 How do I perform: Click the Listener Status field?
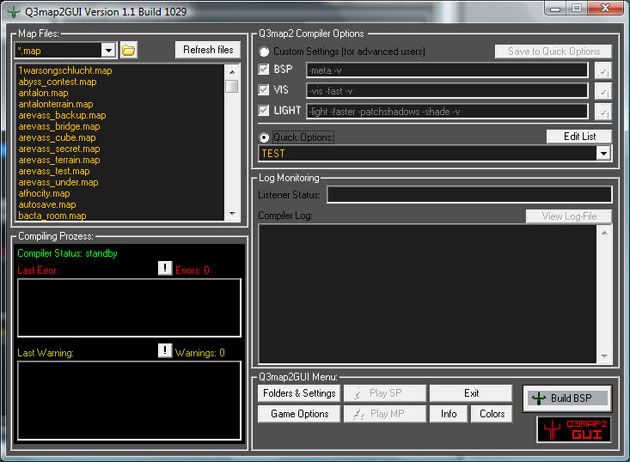pyautogui.click(x=469, y=195)
